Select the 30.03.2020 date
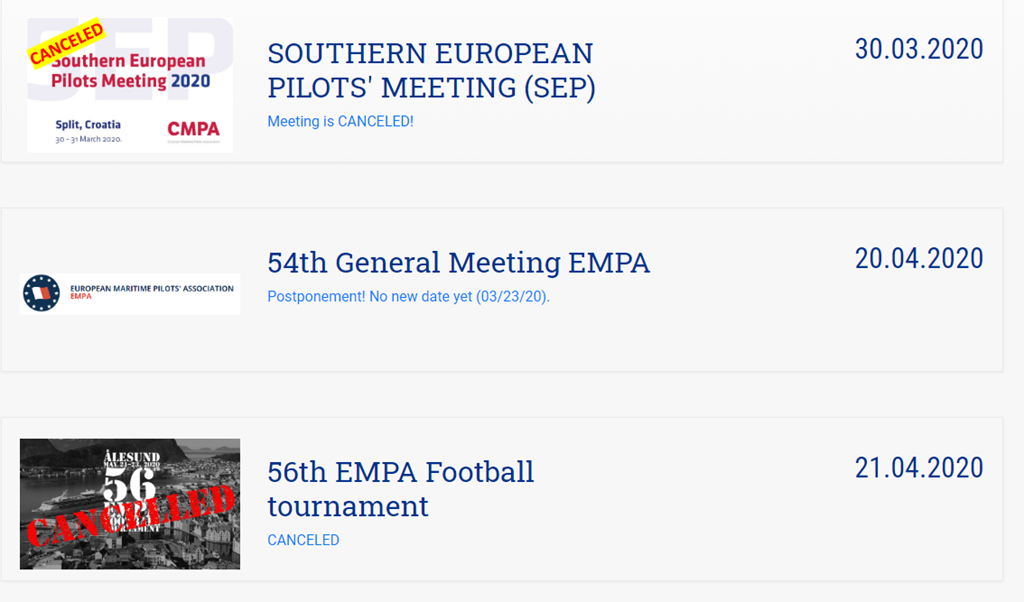 918,49
